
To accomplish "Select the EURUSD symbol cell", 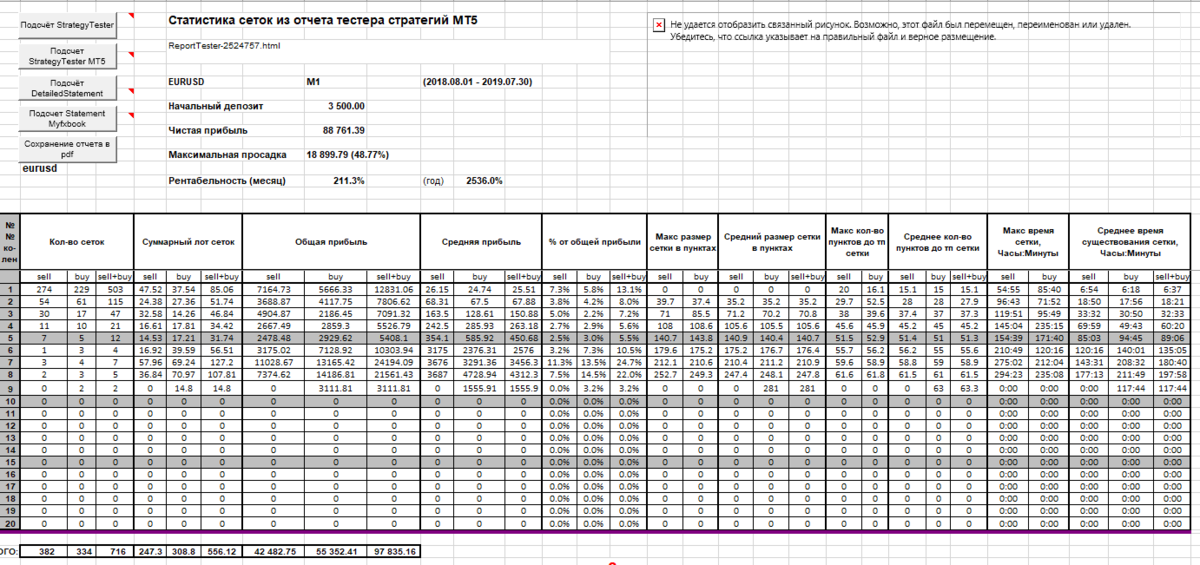I will [x=186, y=81].
